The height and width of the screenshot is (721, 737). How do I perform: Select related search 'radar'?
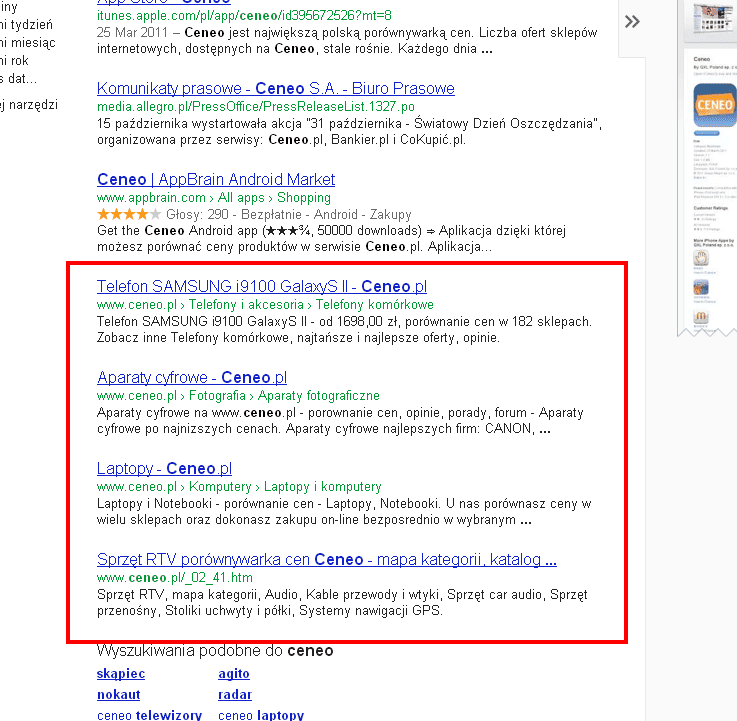pos(235,694)
